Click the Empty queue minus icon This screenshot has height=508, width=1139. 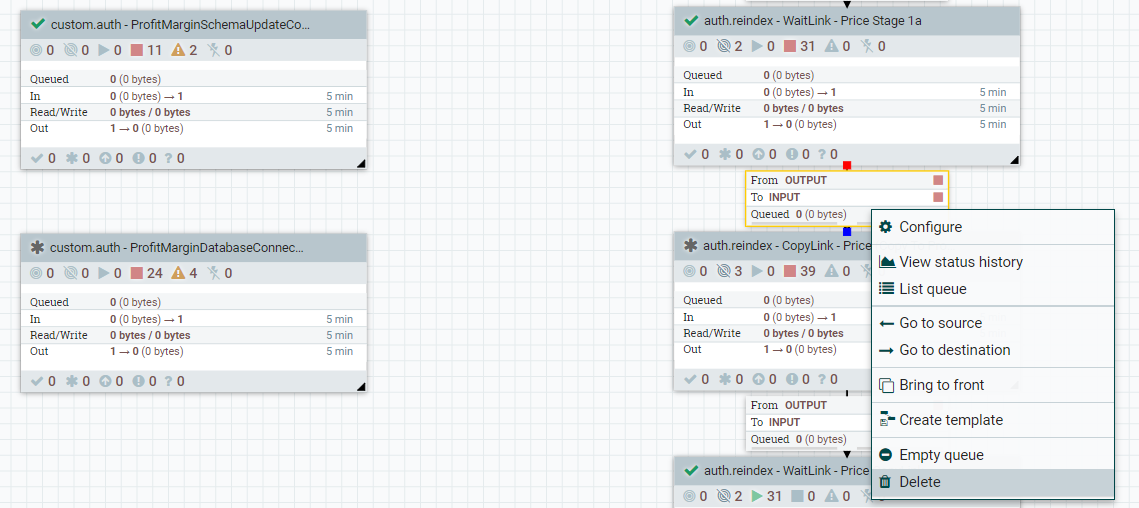point(885,454)
